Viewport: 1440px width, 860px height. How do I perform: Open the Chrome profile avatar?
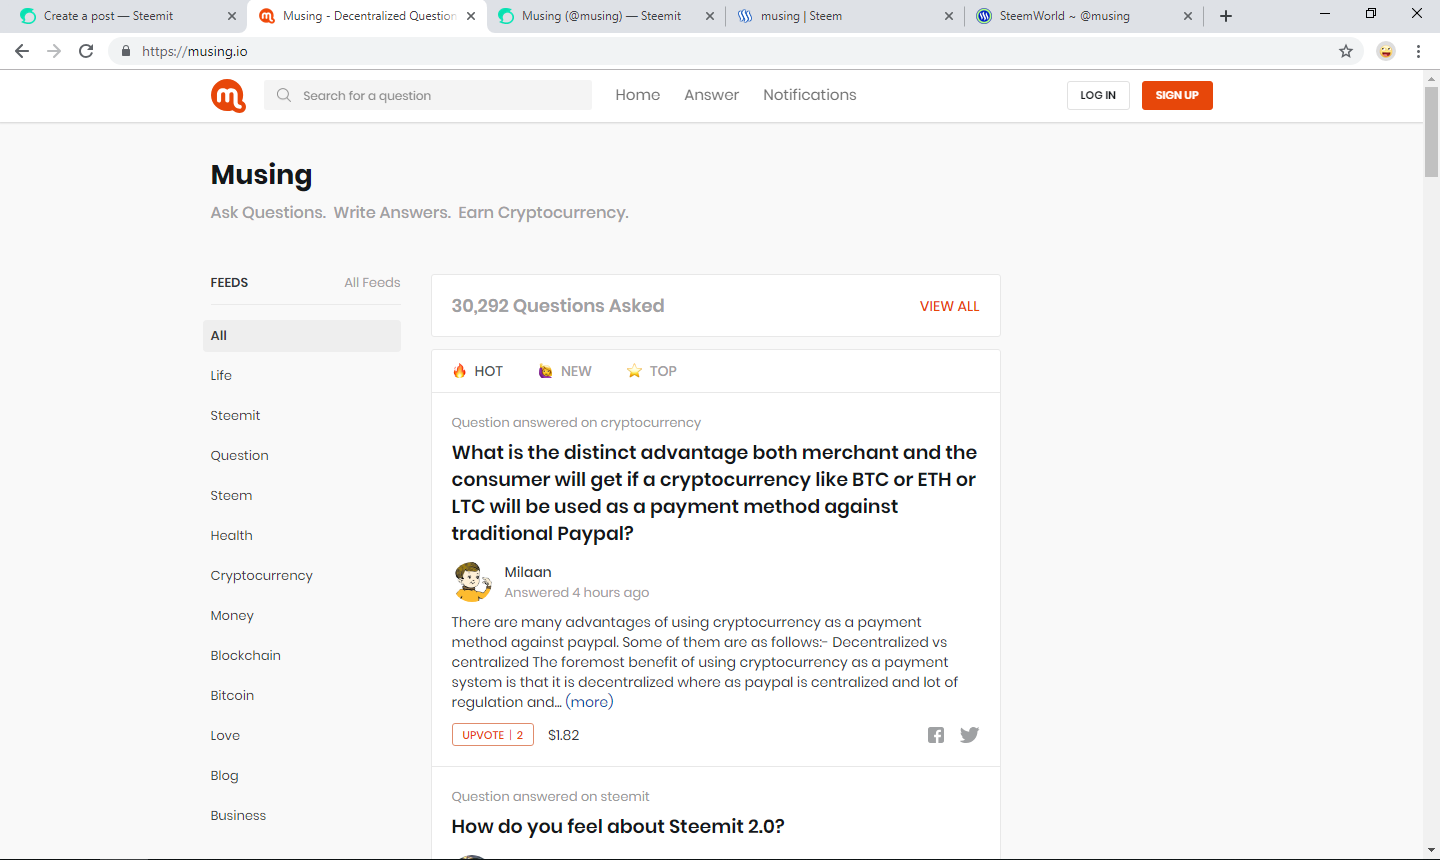(x=1386, y=51)
